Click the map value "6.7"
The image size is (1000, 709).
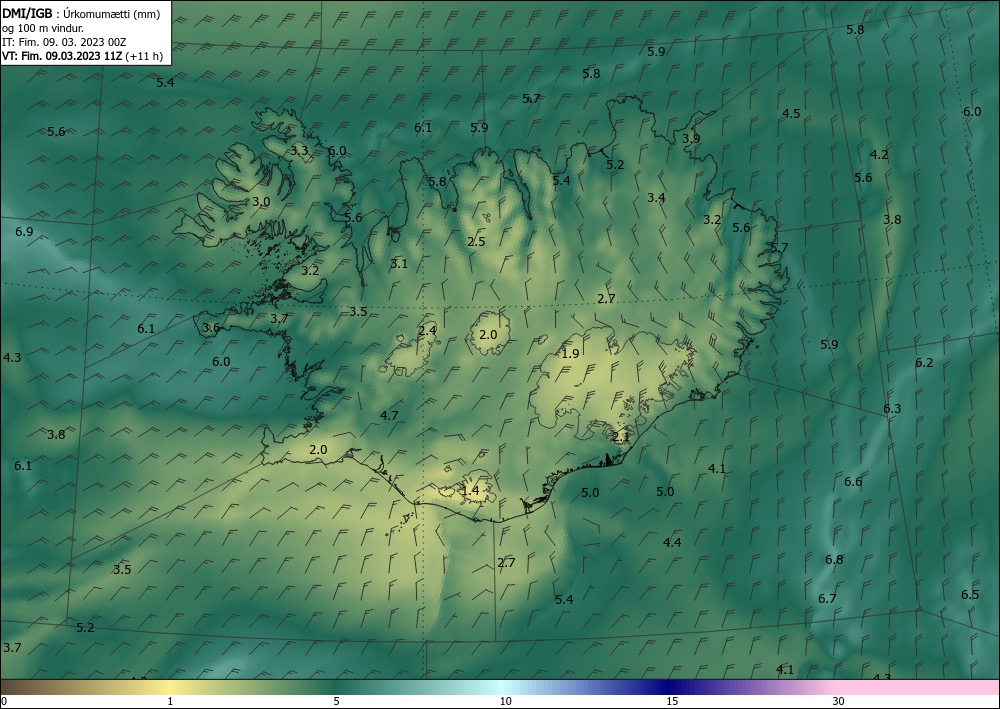tap(827, 598)
